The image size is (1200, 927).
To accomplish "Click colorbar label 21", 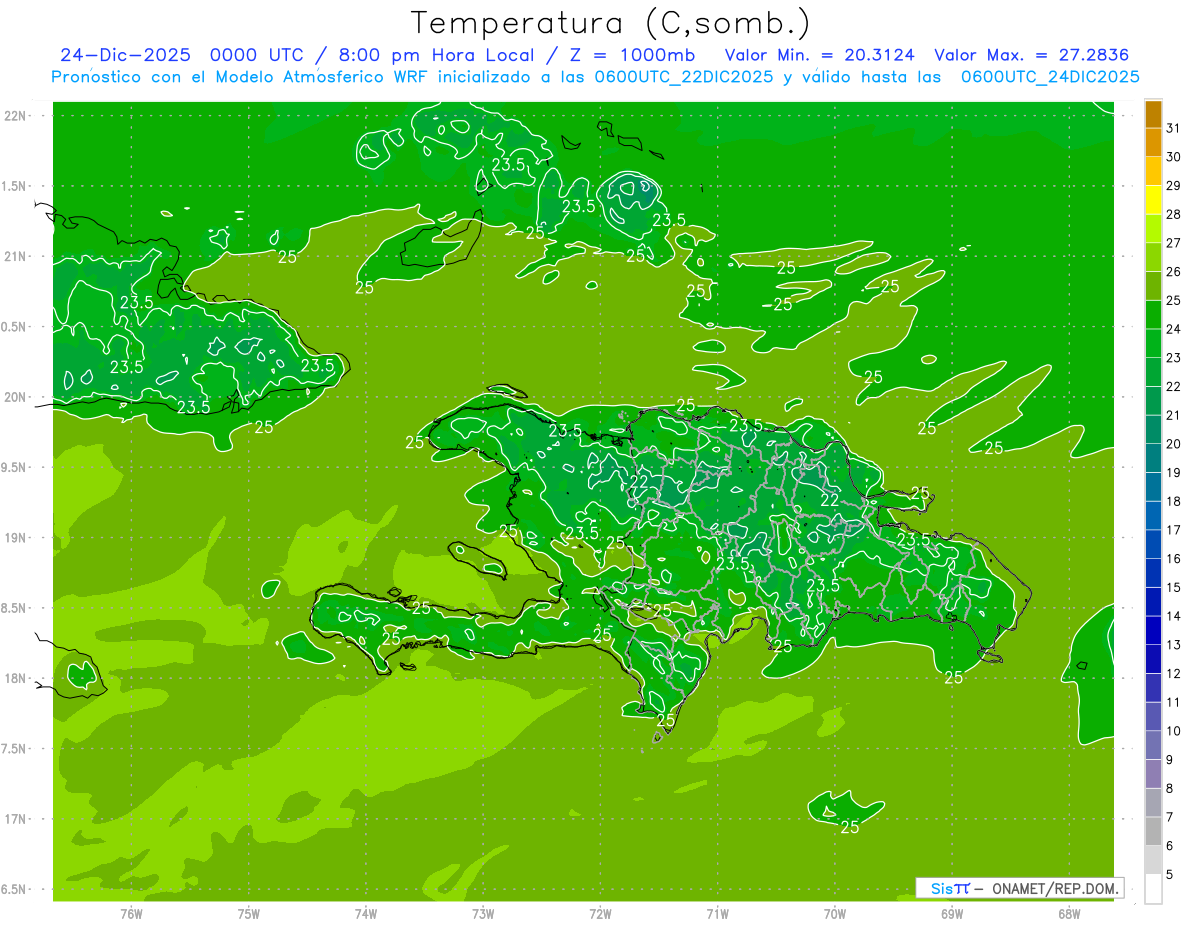I will (x=1173, y=415).
